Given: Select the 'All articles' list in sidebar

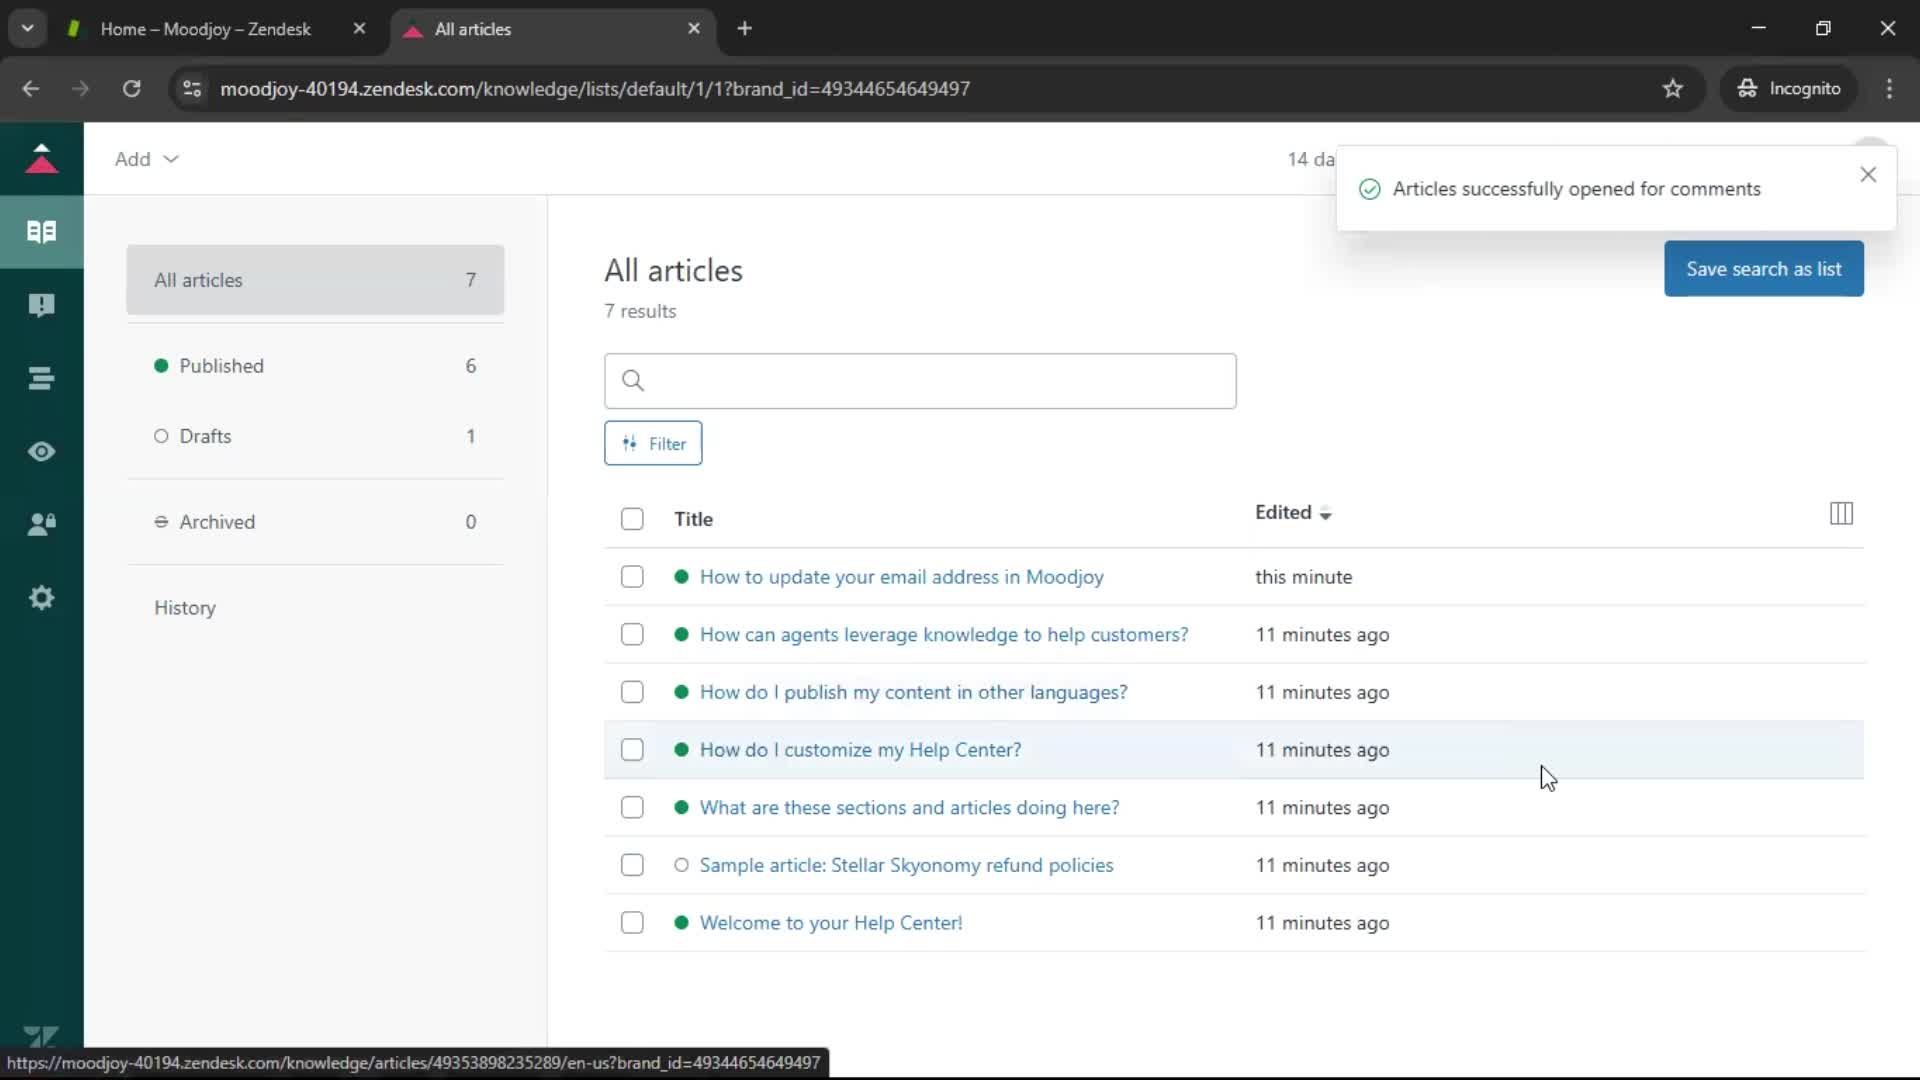Looking at the screenshot, I should pyautogui.click(x=315, y=280).
